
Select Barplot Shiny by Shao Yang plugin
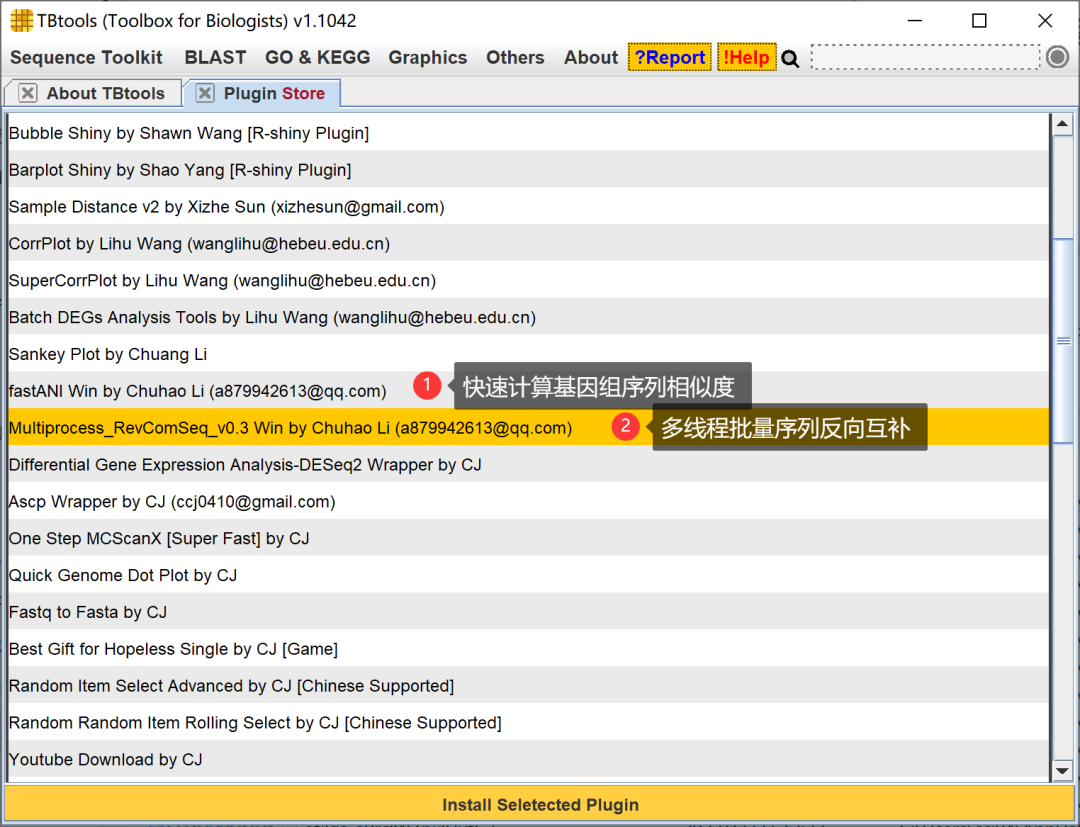click(528, 169)
